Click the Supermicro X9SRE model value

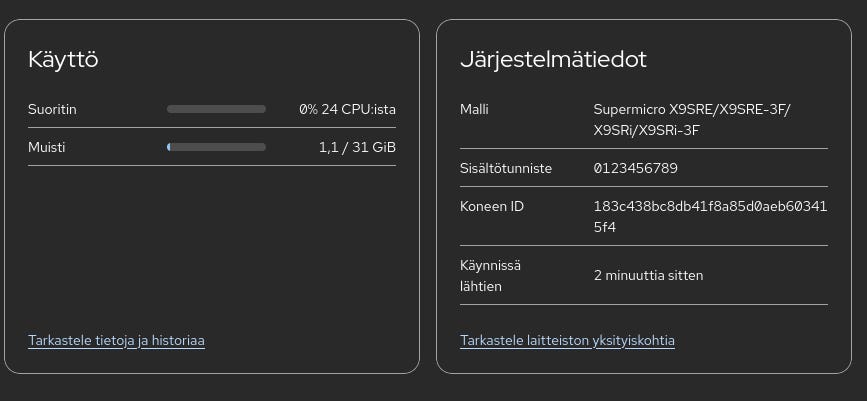(x=691, y=119)
